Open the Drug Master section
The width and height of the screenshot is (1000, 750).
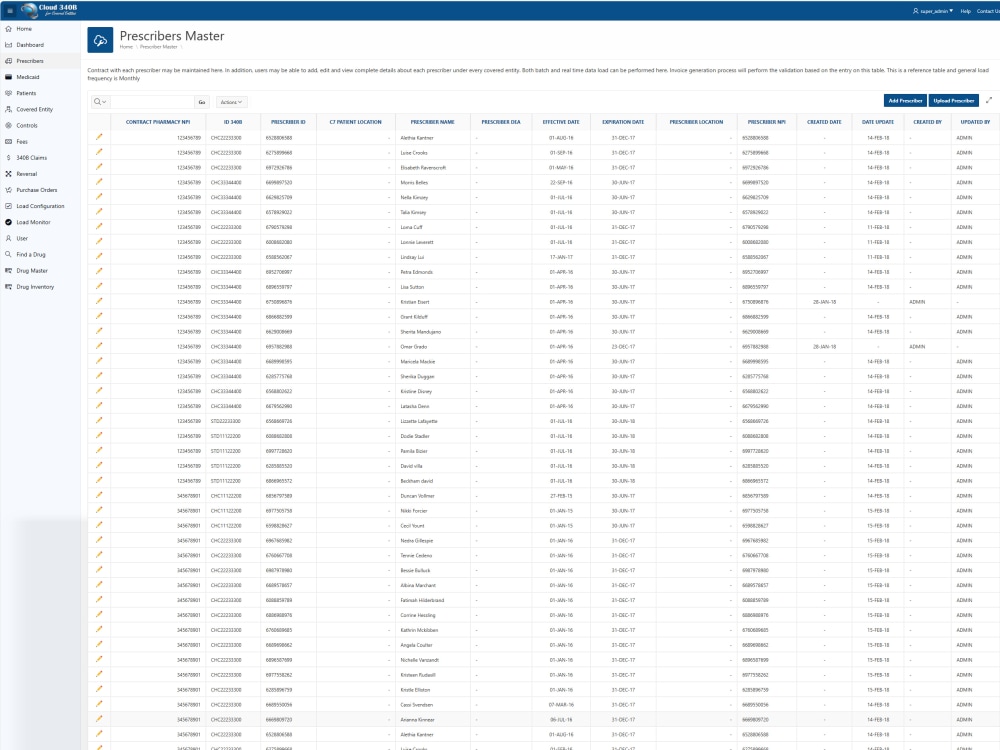(x=10, y=270)
